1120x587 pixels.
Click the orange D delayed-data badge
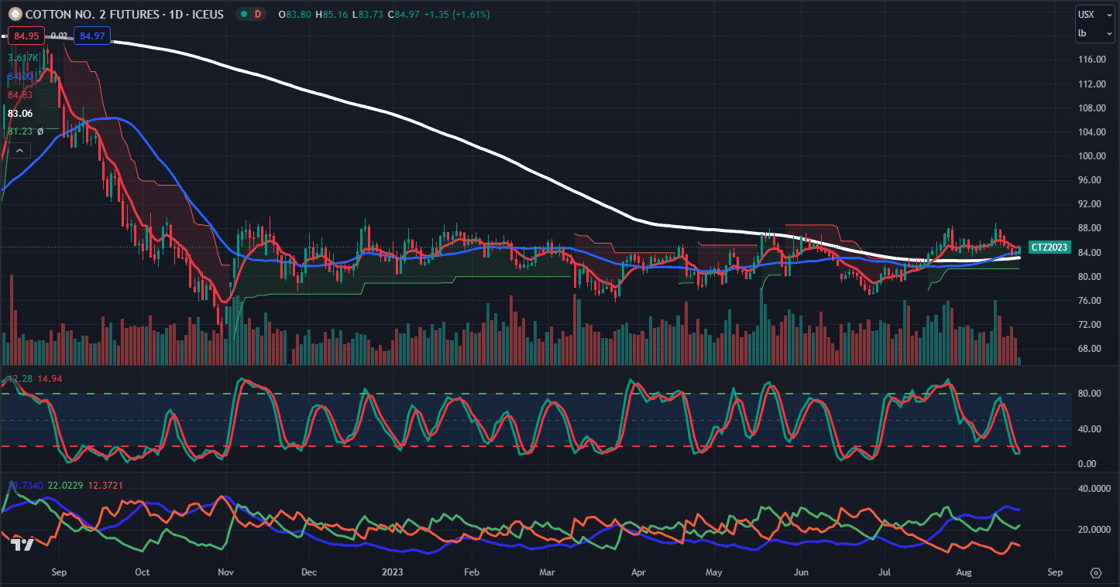(257, 14)
